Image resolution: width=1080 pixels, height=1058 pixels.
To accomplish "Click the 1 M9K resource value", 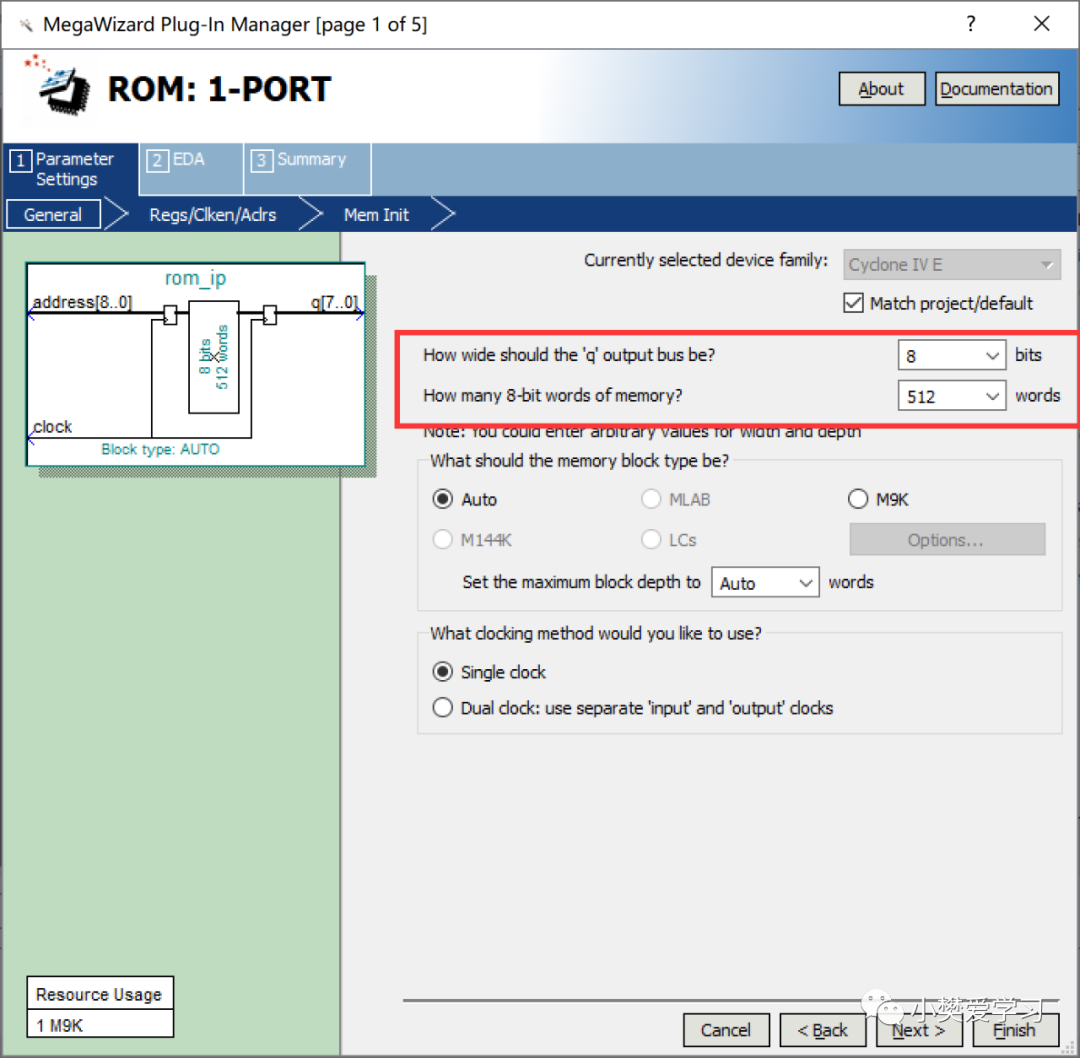I will click(x=60, y=1026).
